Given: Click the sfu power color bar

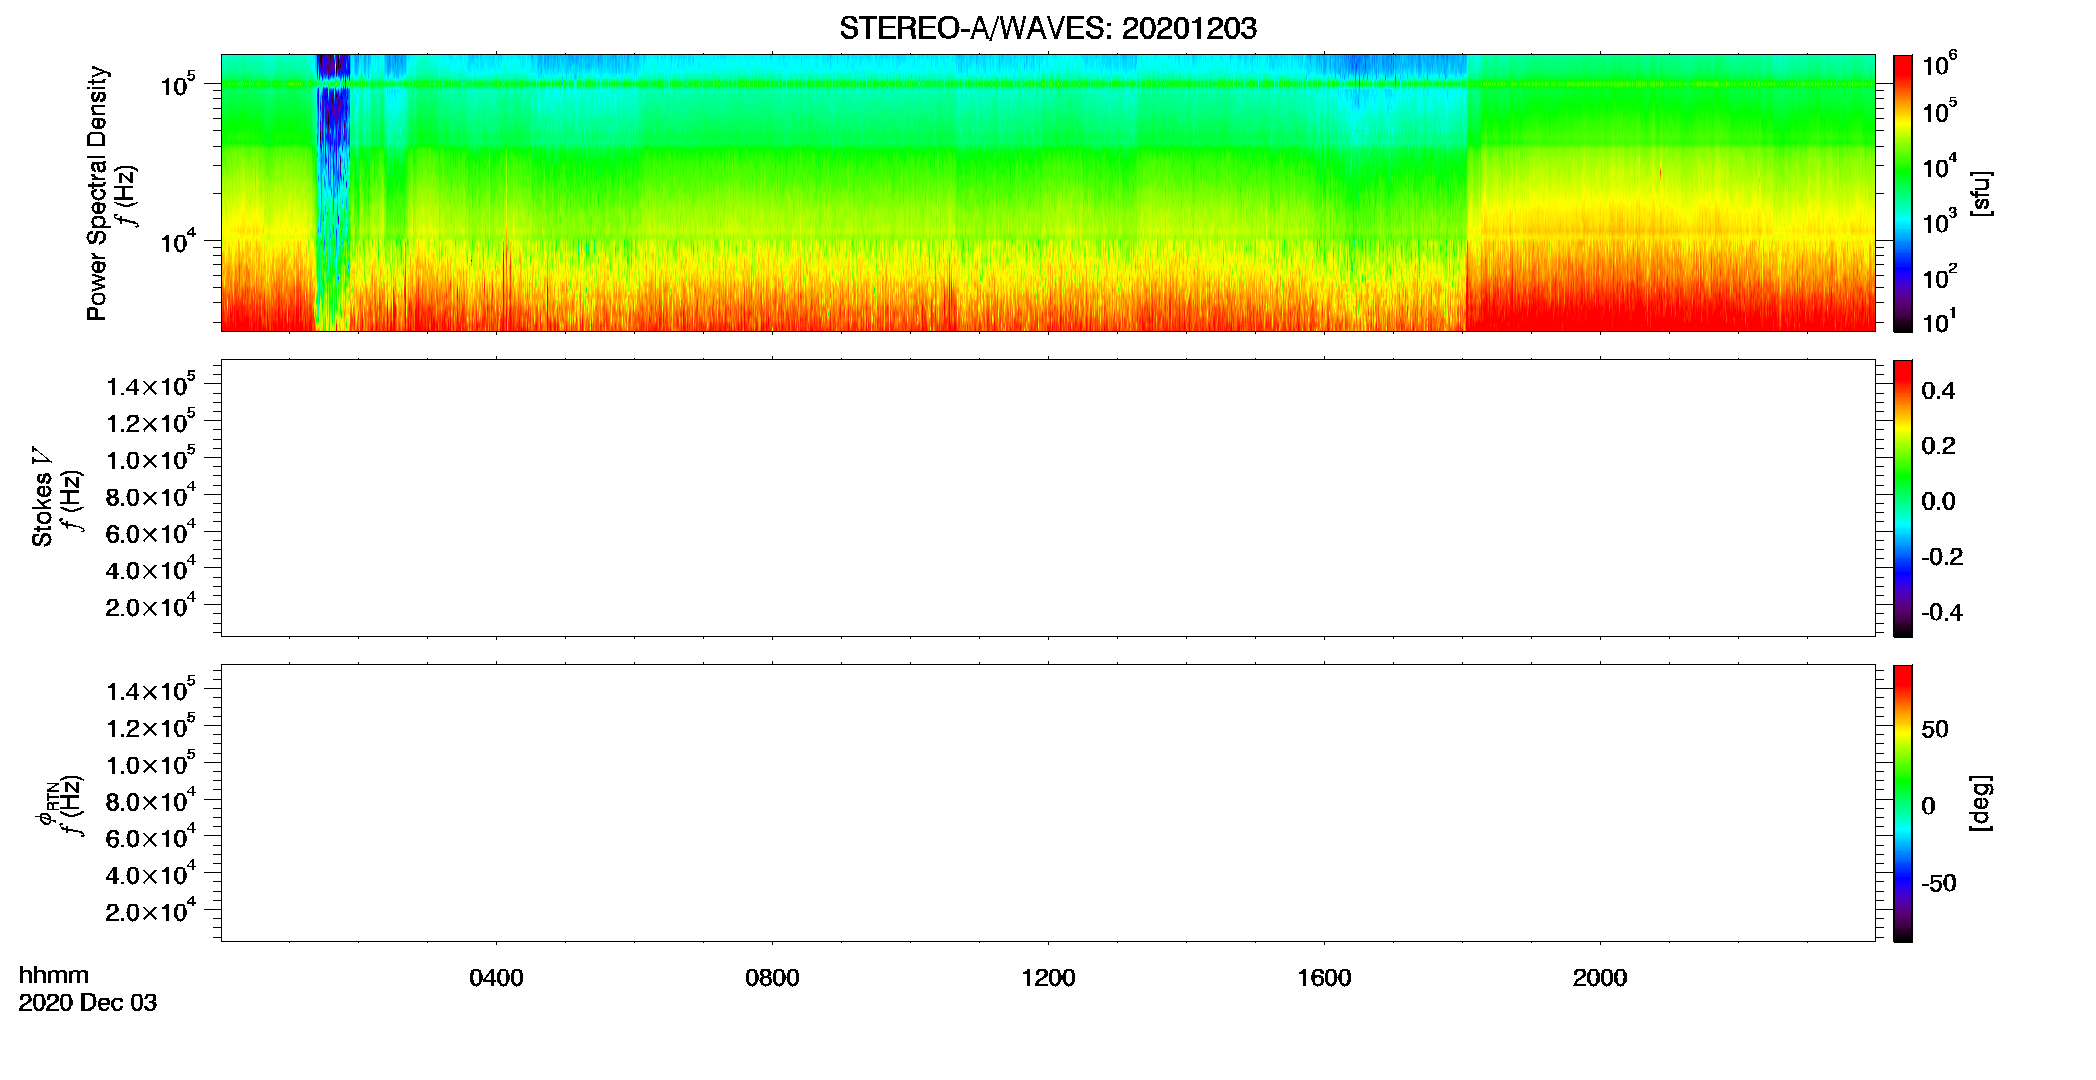Looking at the screenshot, I should (x=1903, y=192).
